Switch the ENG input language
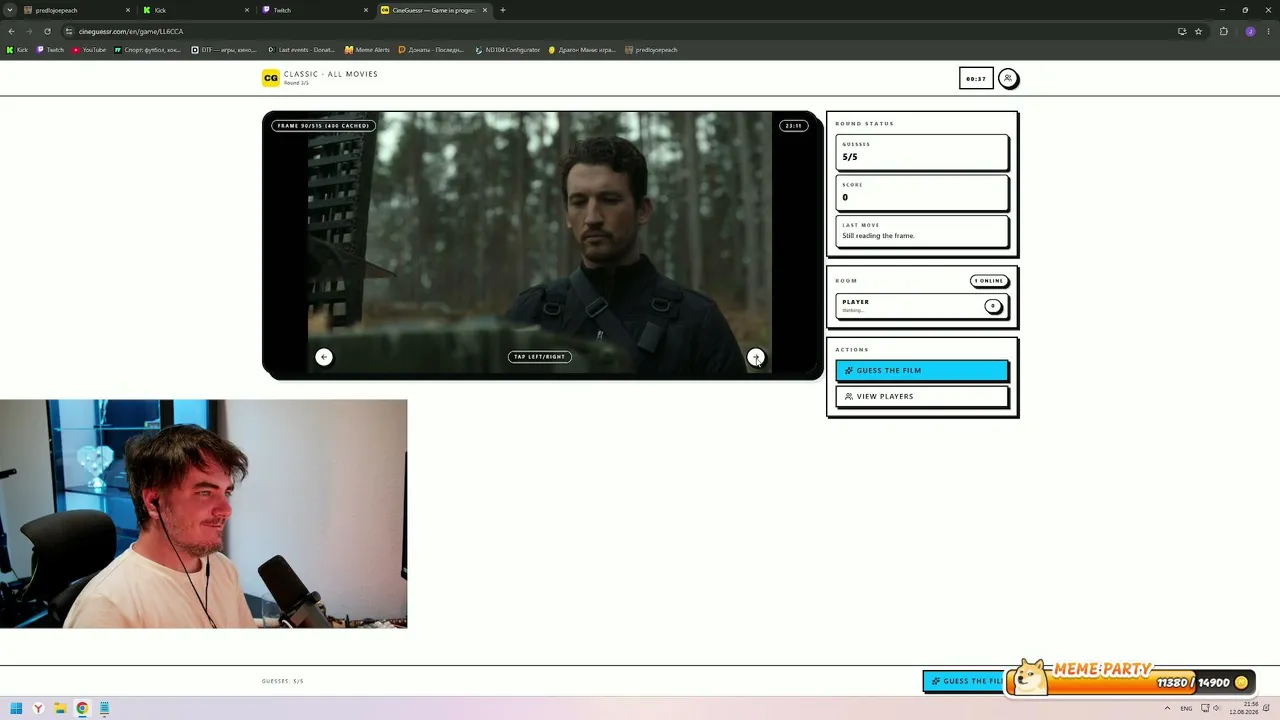Screen dimensions: 1280x720 coord(1187,709)
